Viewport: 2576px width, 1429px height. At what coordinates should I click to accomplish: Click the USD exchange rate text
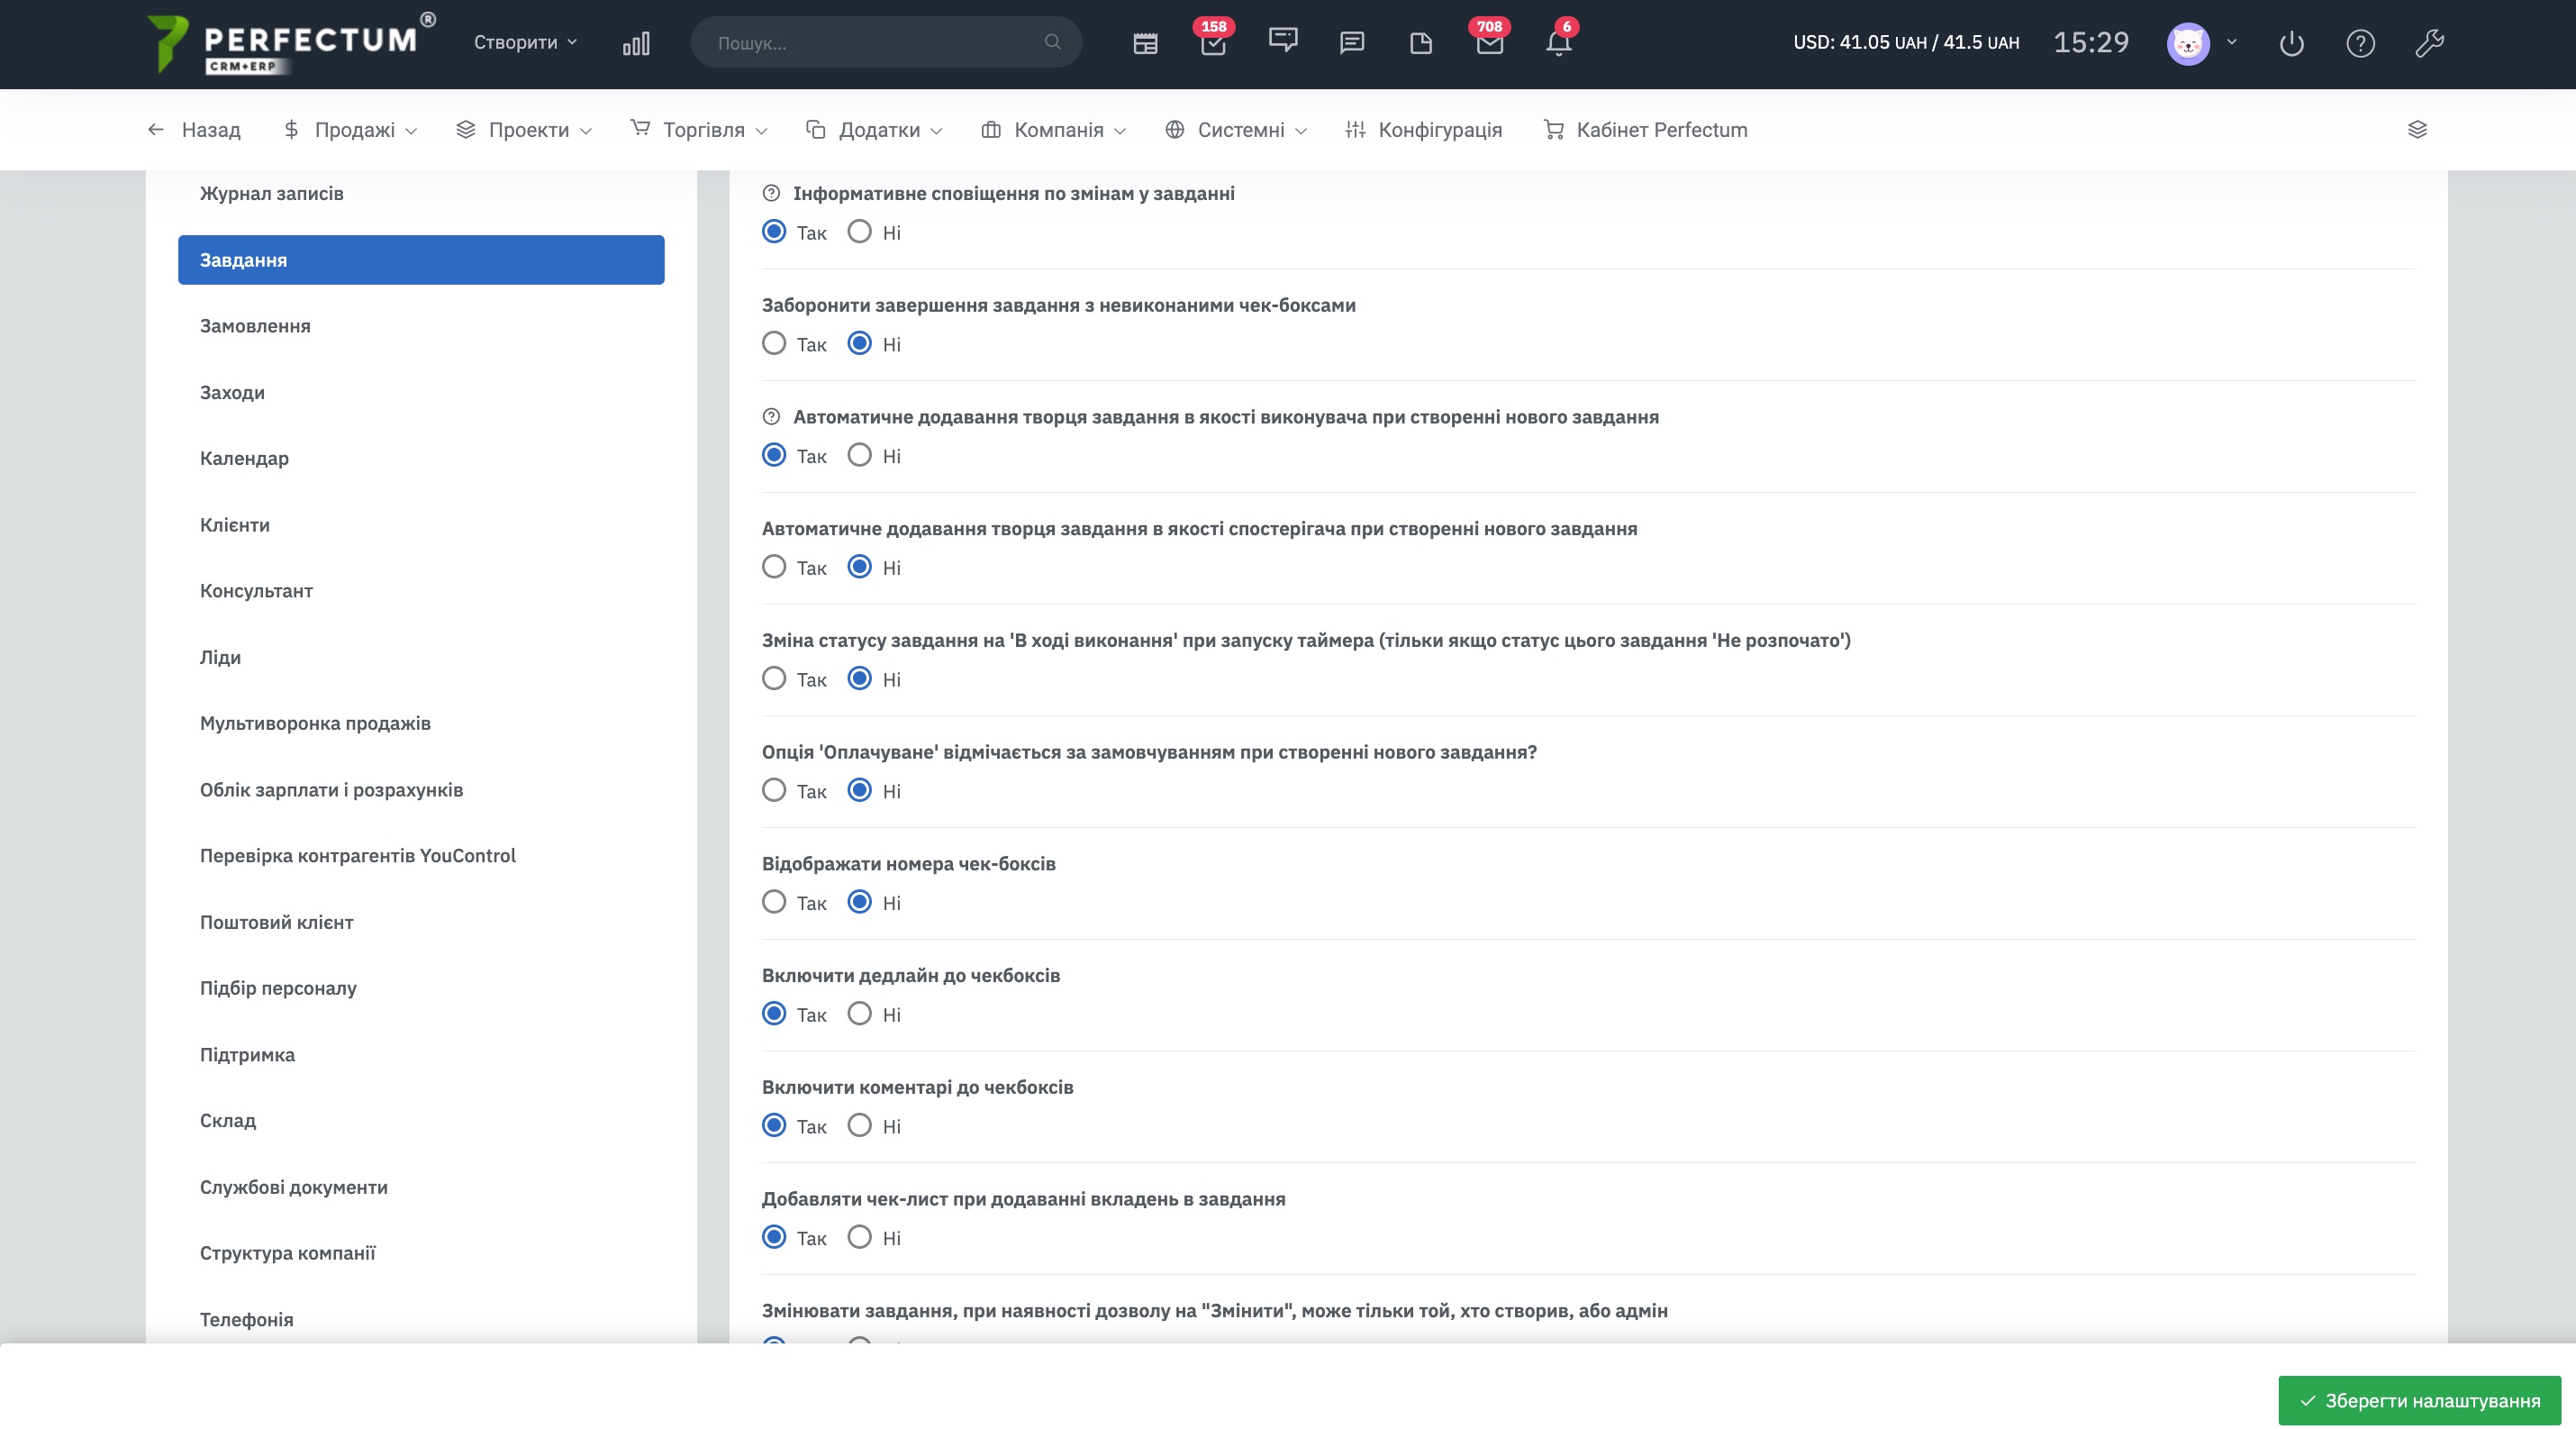(x=1905, y=42)
